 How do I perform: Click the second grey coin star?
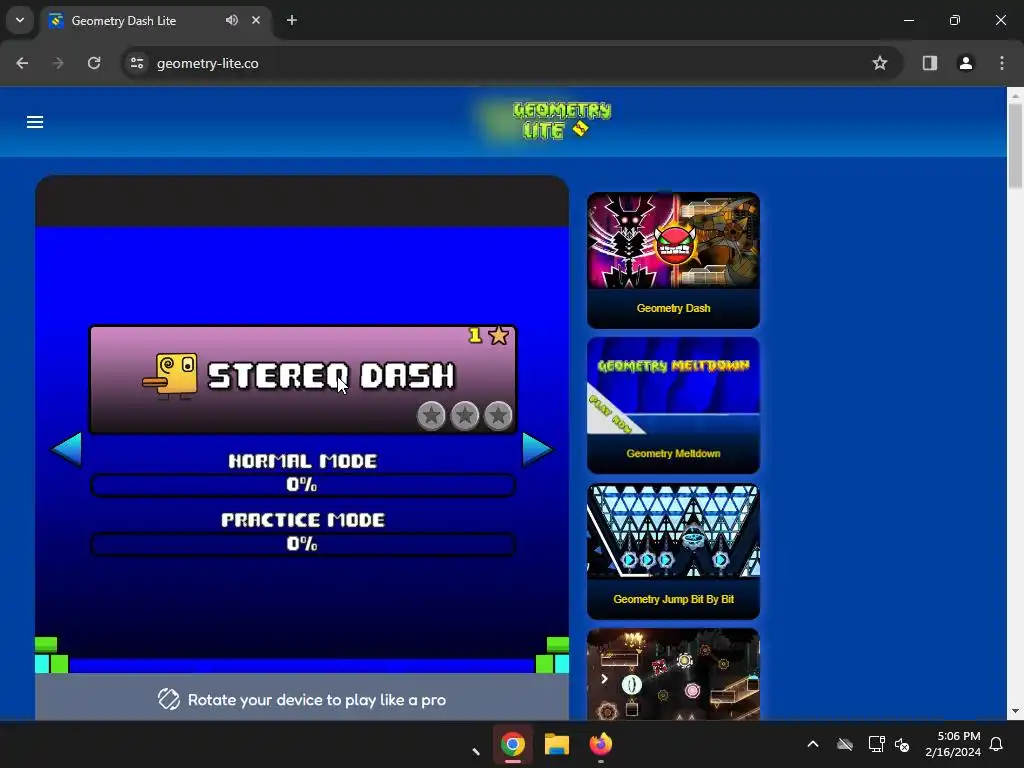click(x=465, y=415)
